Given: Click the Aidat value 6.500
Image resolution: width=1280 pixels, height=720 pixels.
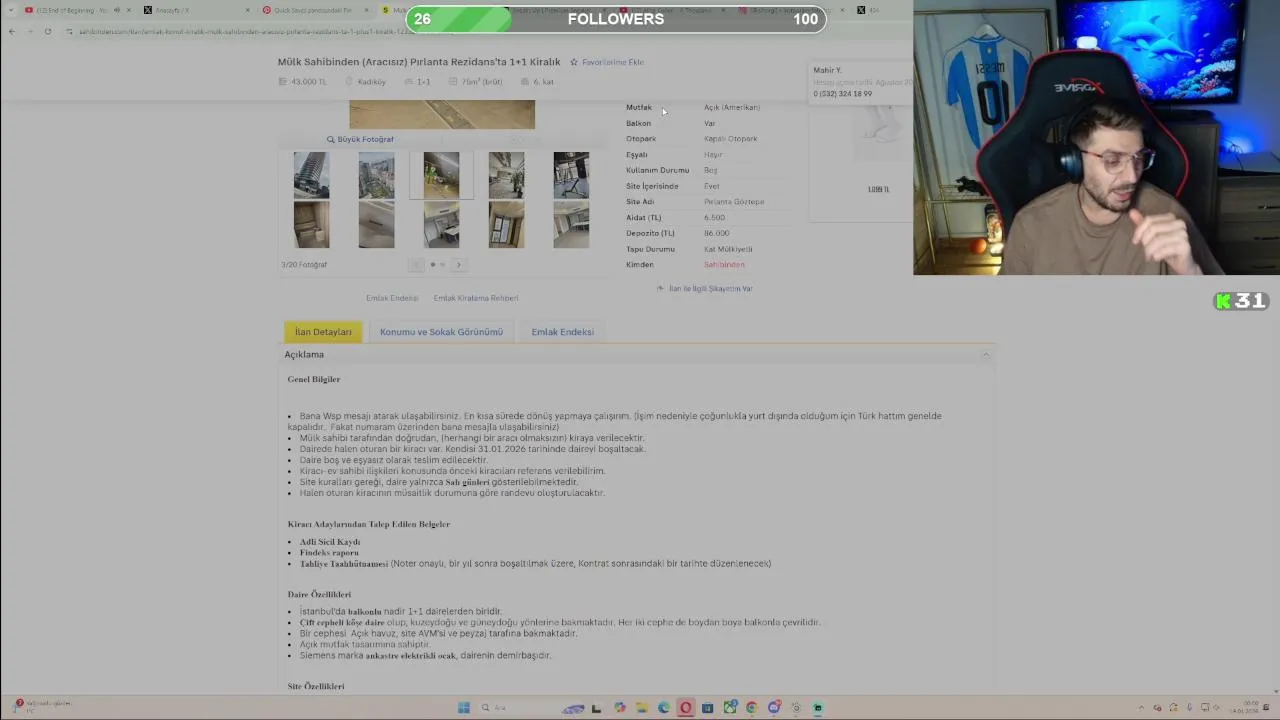Looking at the screenshot, I should pos(714,217).
